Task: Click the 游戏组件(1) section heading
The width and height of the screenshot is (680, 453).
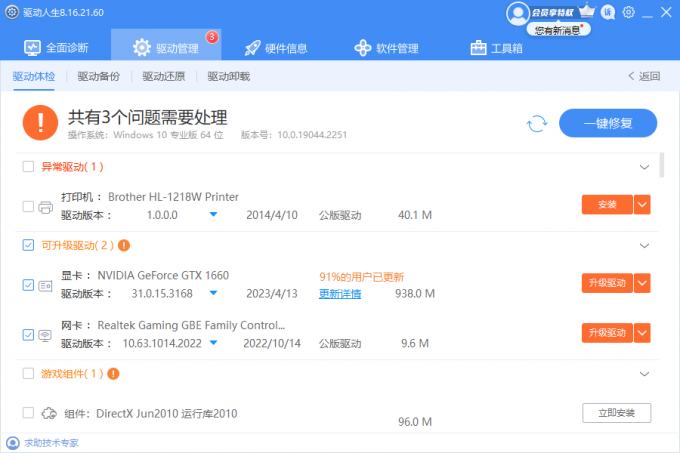Action: point(72,374)
